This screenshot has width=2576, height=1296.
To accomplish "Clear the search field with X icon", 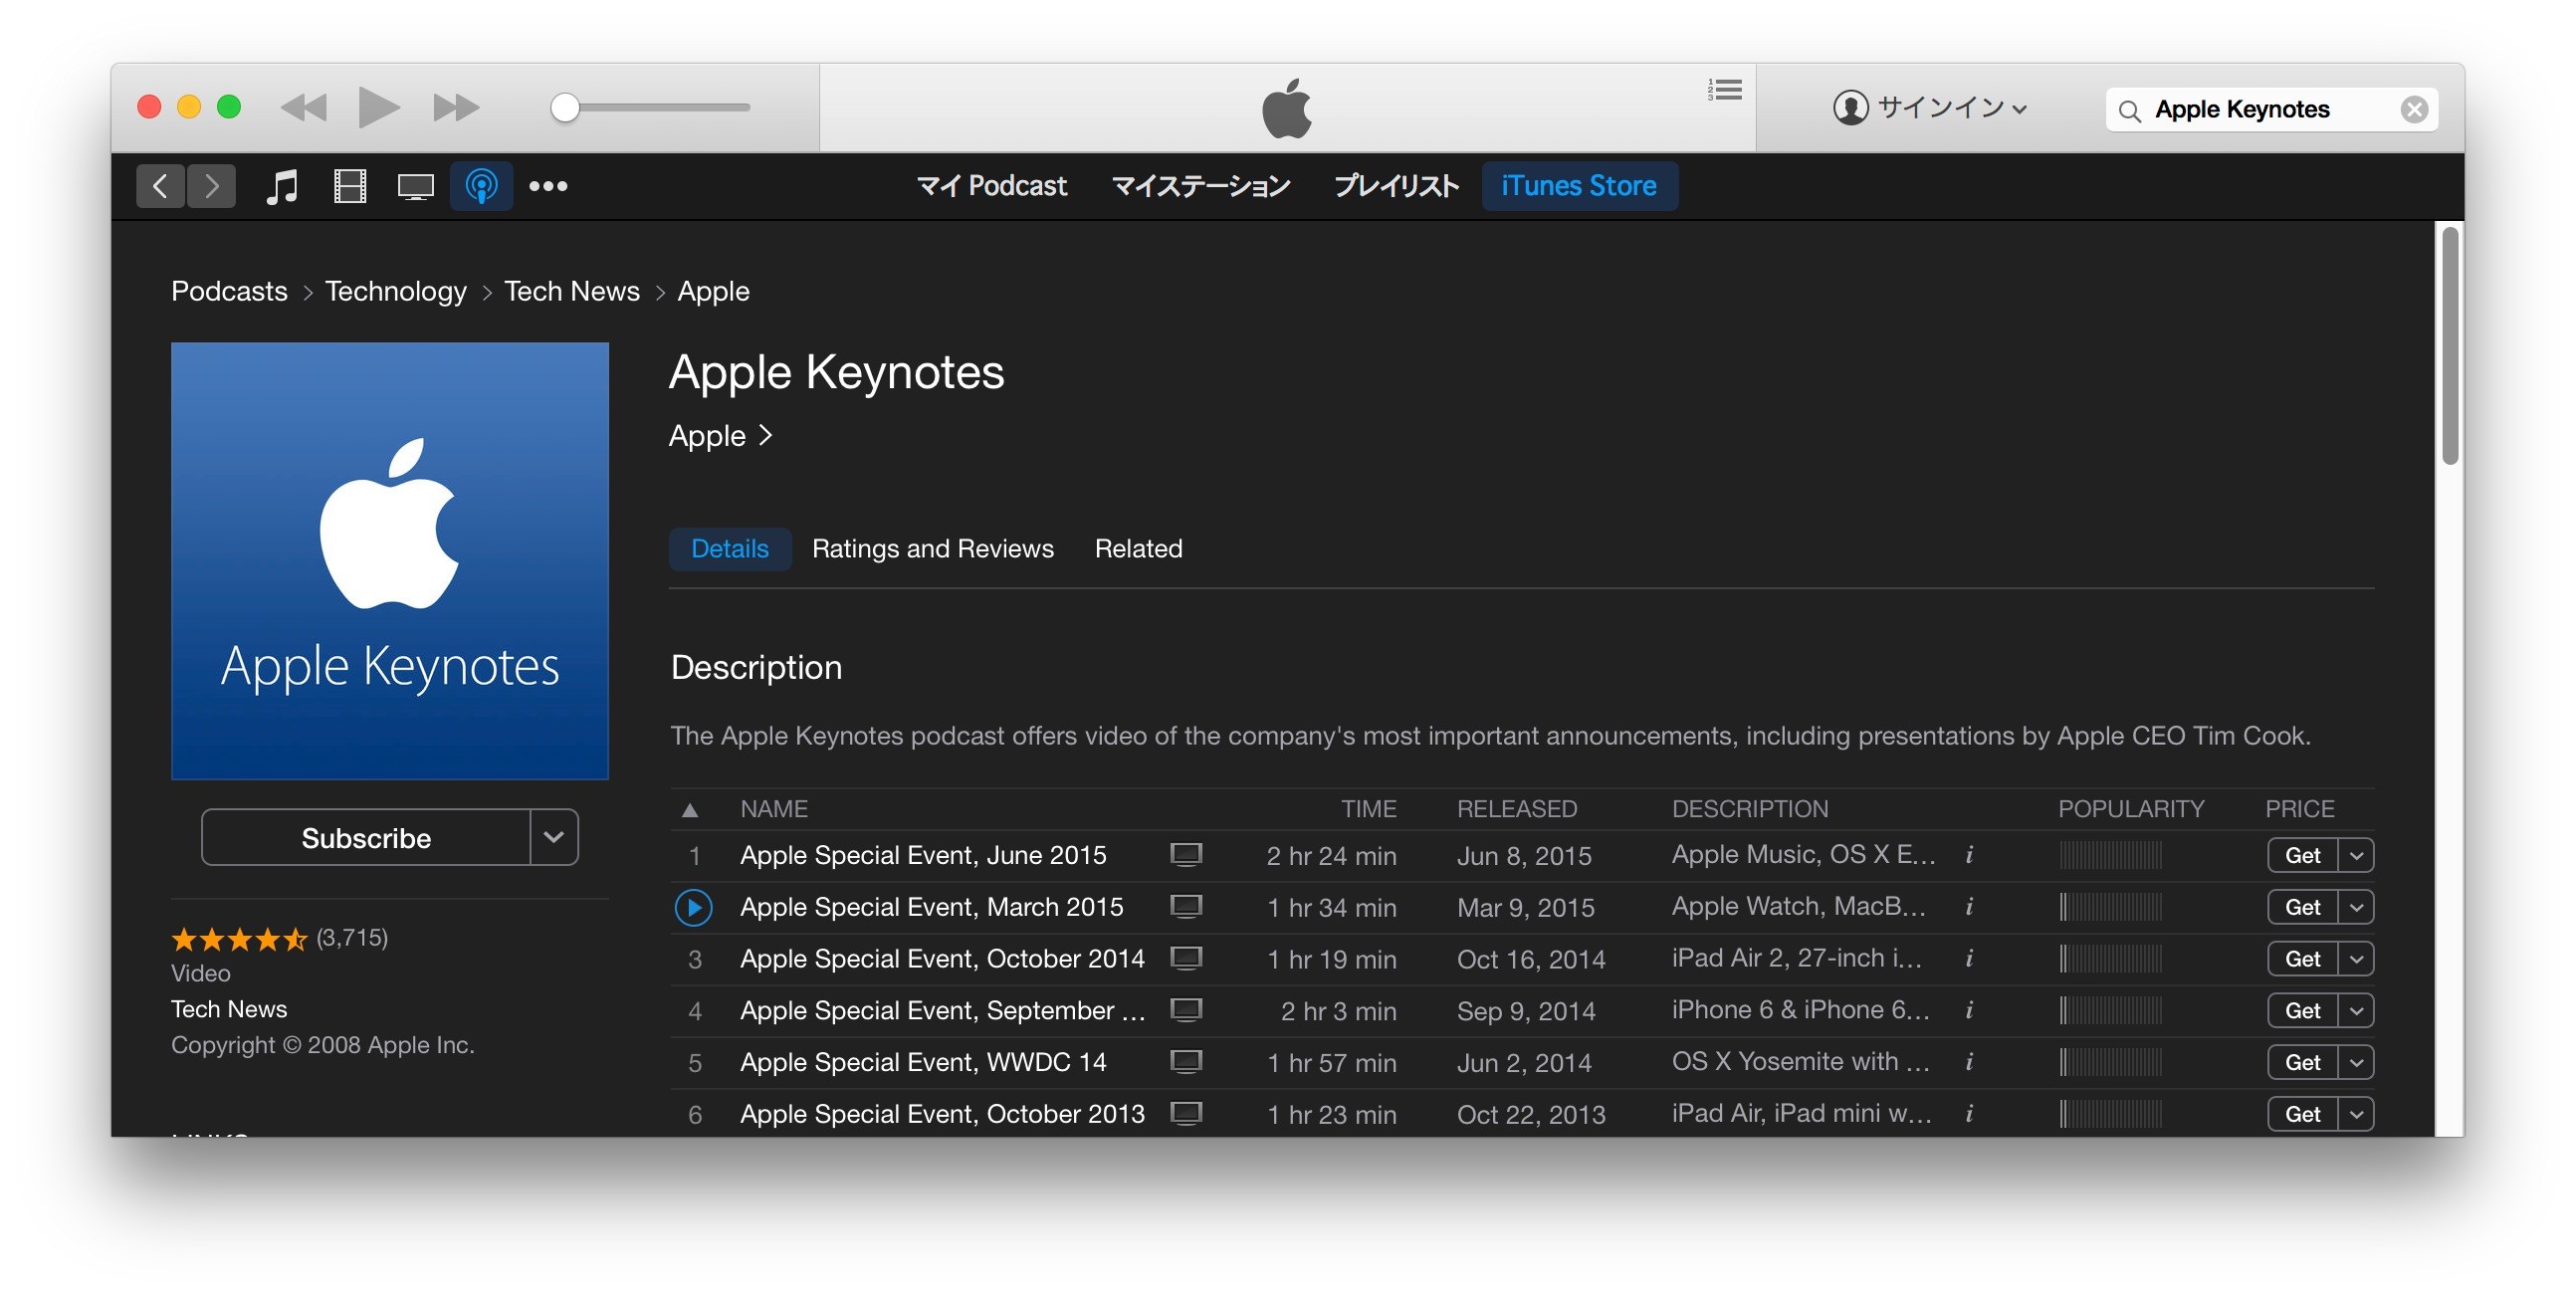I will (2413, 109).
